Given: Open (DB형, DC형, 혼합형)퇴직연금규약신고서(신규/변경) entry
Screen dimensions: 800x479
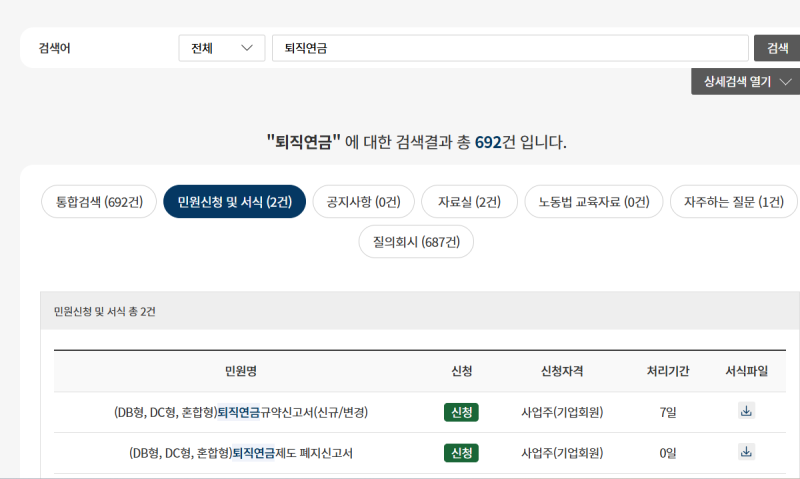Looking at the screenshot, I should [241, 412].
